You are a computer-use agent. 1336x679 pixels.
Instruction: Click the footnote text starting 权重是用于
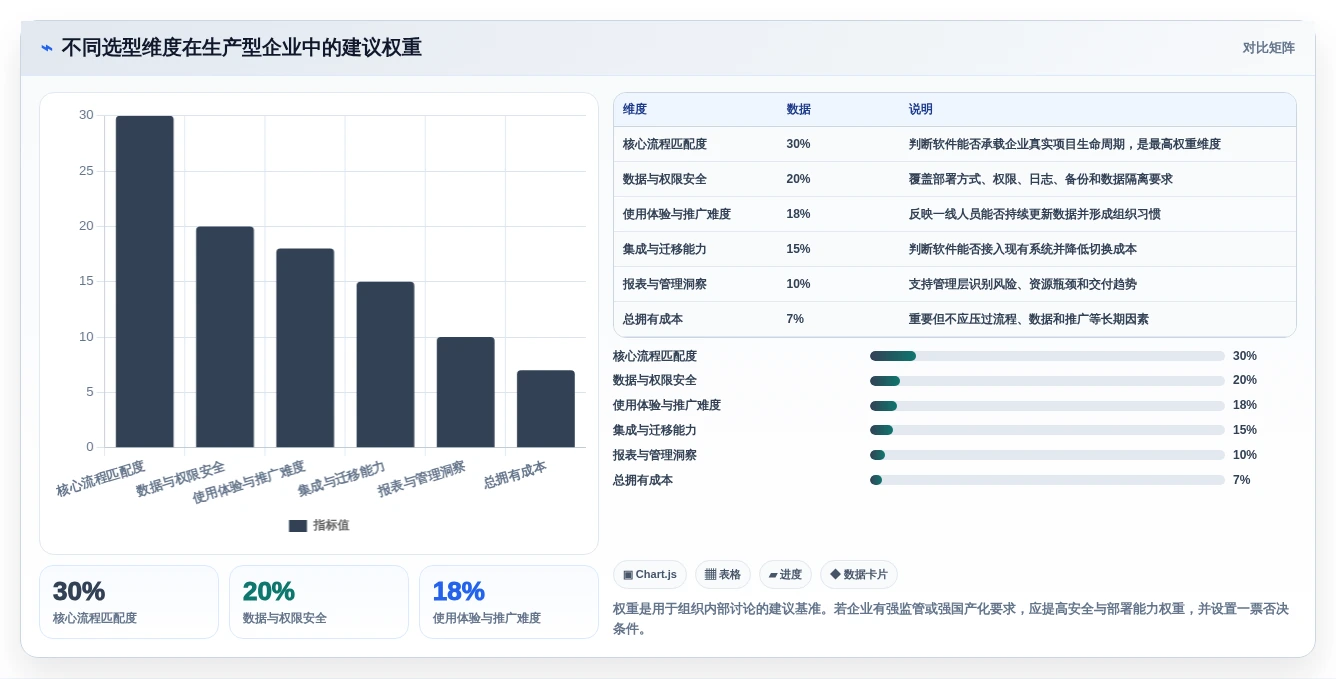tap(951, 619)
